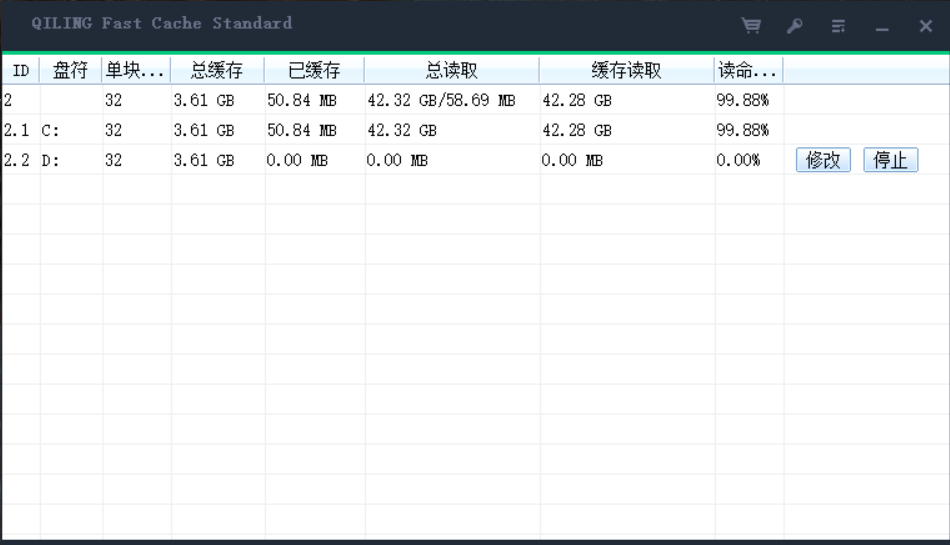Click the 总缓存 column header

[217, 70]
